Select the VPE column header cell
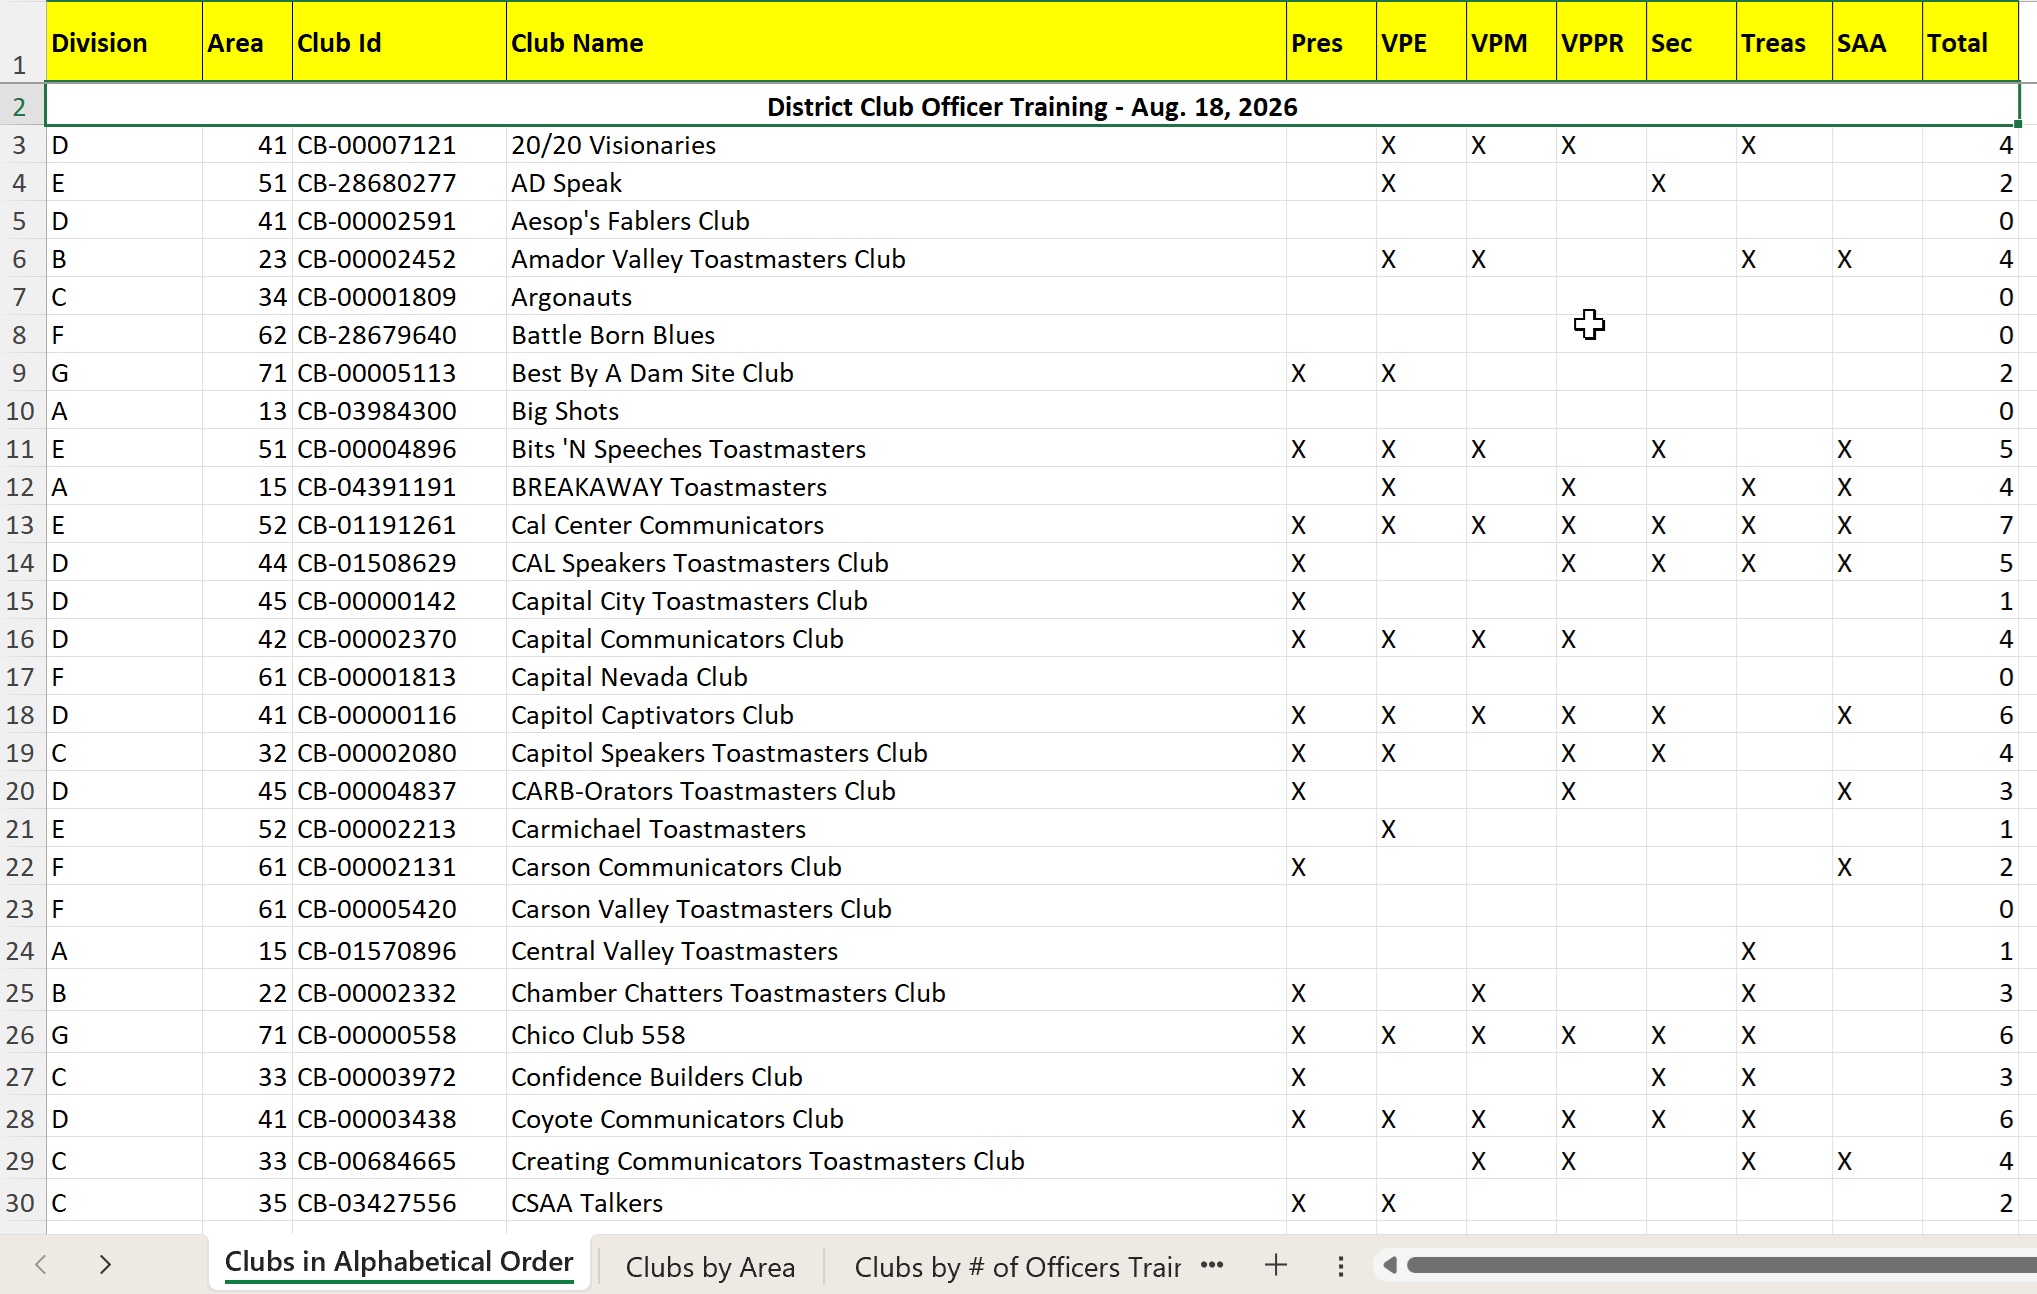The image size is (2037, 1294). pyautogui.click(x=1421, y=42)
